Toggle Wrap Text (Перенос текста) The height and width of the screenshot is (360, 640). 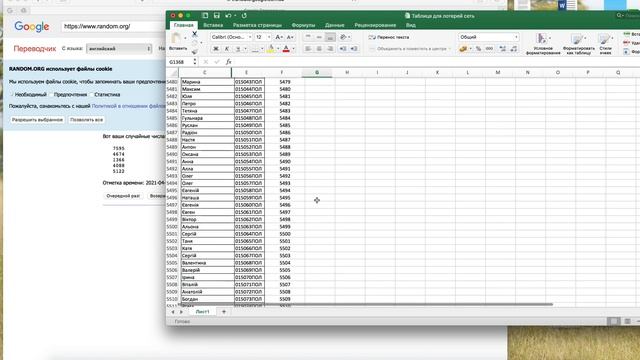pyautogui.click(x=389, y=37)
